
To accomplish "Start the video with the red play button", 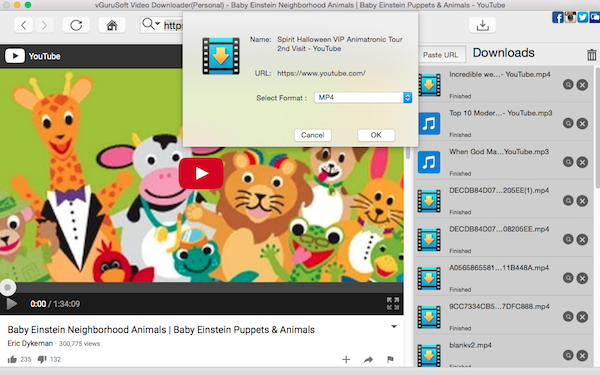I will 201,173.
